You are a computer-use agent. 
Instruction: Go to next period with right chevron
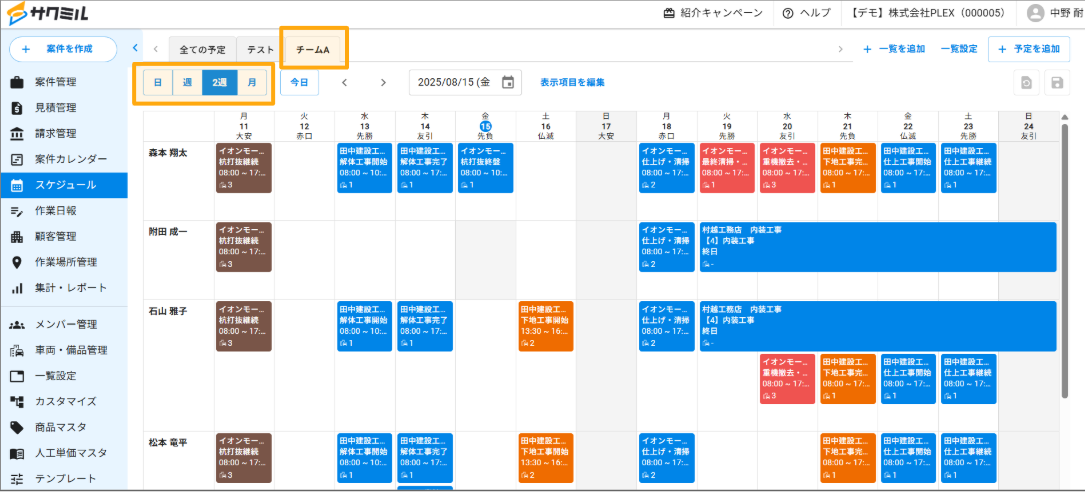(x=382, y=83)
